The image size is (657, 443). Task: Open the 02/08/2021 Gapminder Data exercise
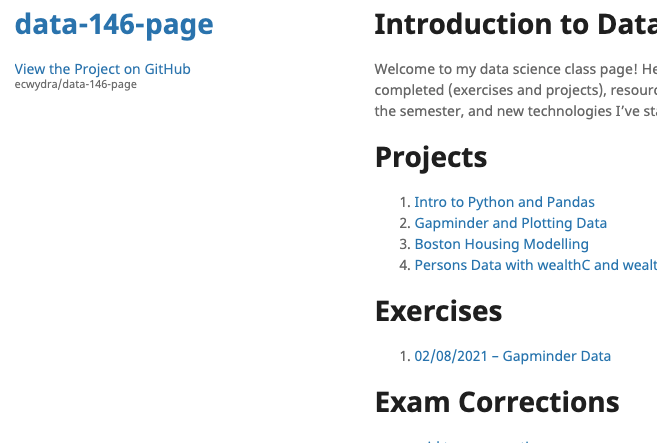coord(512,356)
